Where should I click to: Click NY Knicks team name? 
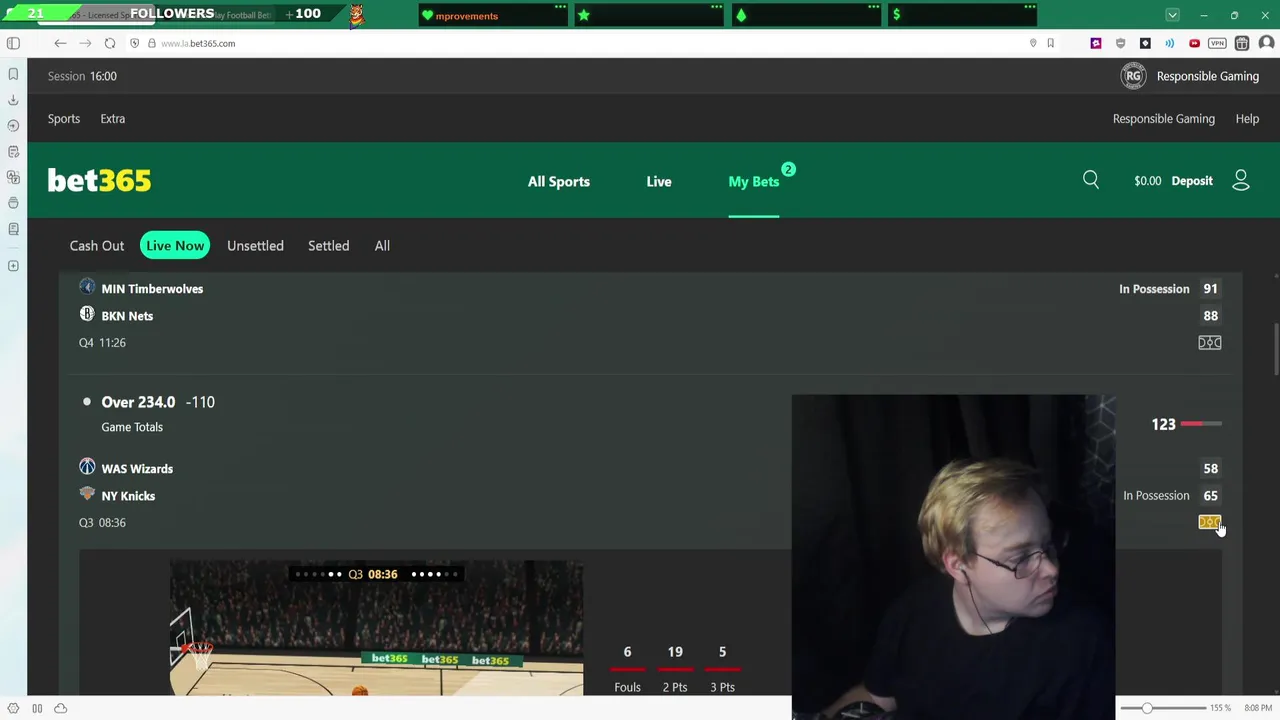(x=128, y=496)
